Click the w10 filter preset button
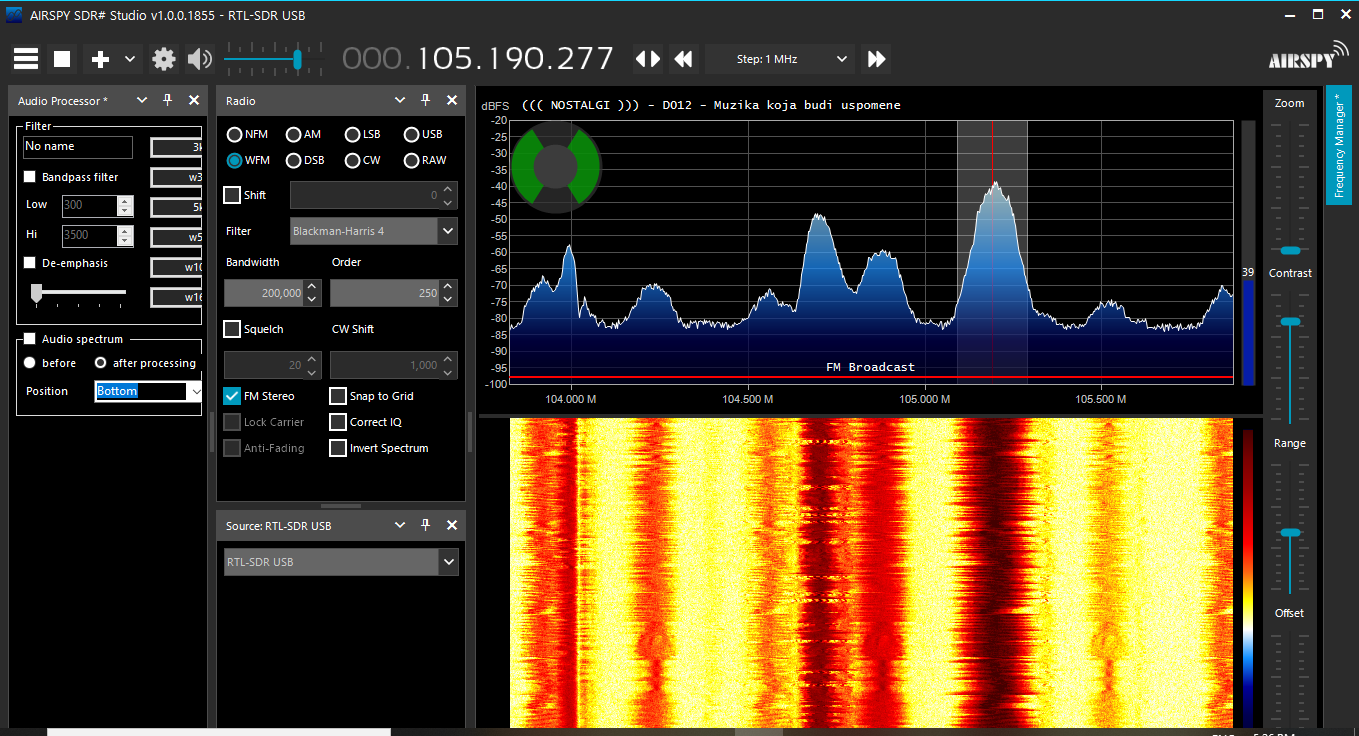The width and height of the screenshot is (1359, 736). [177, 267]
